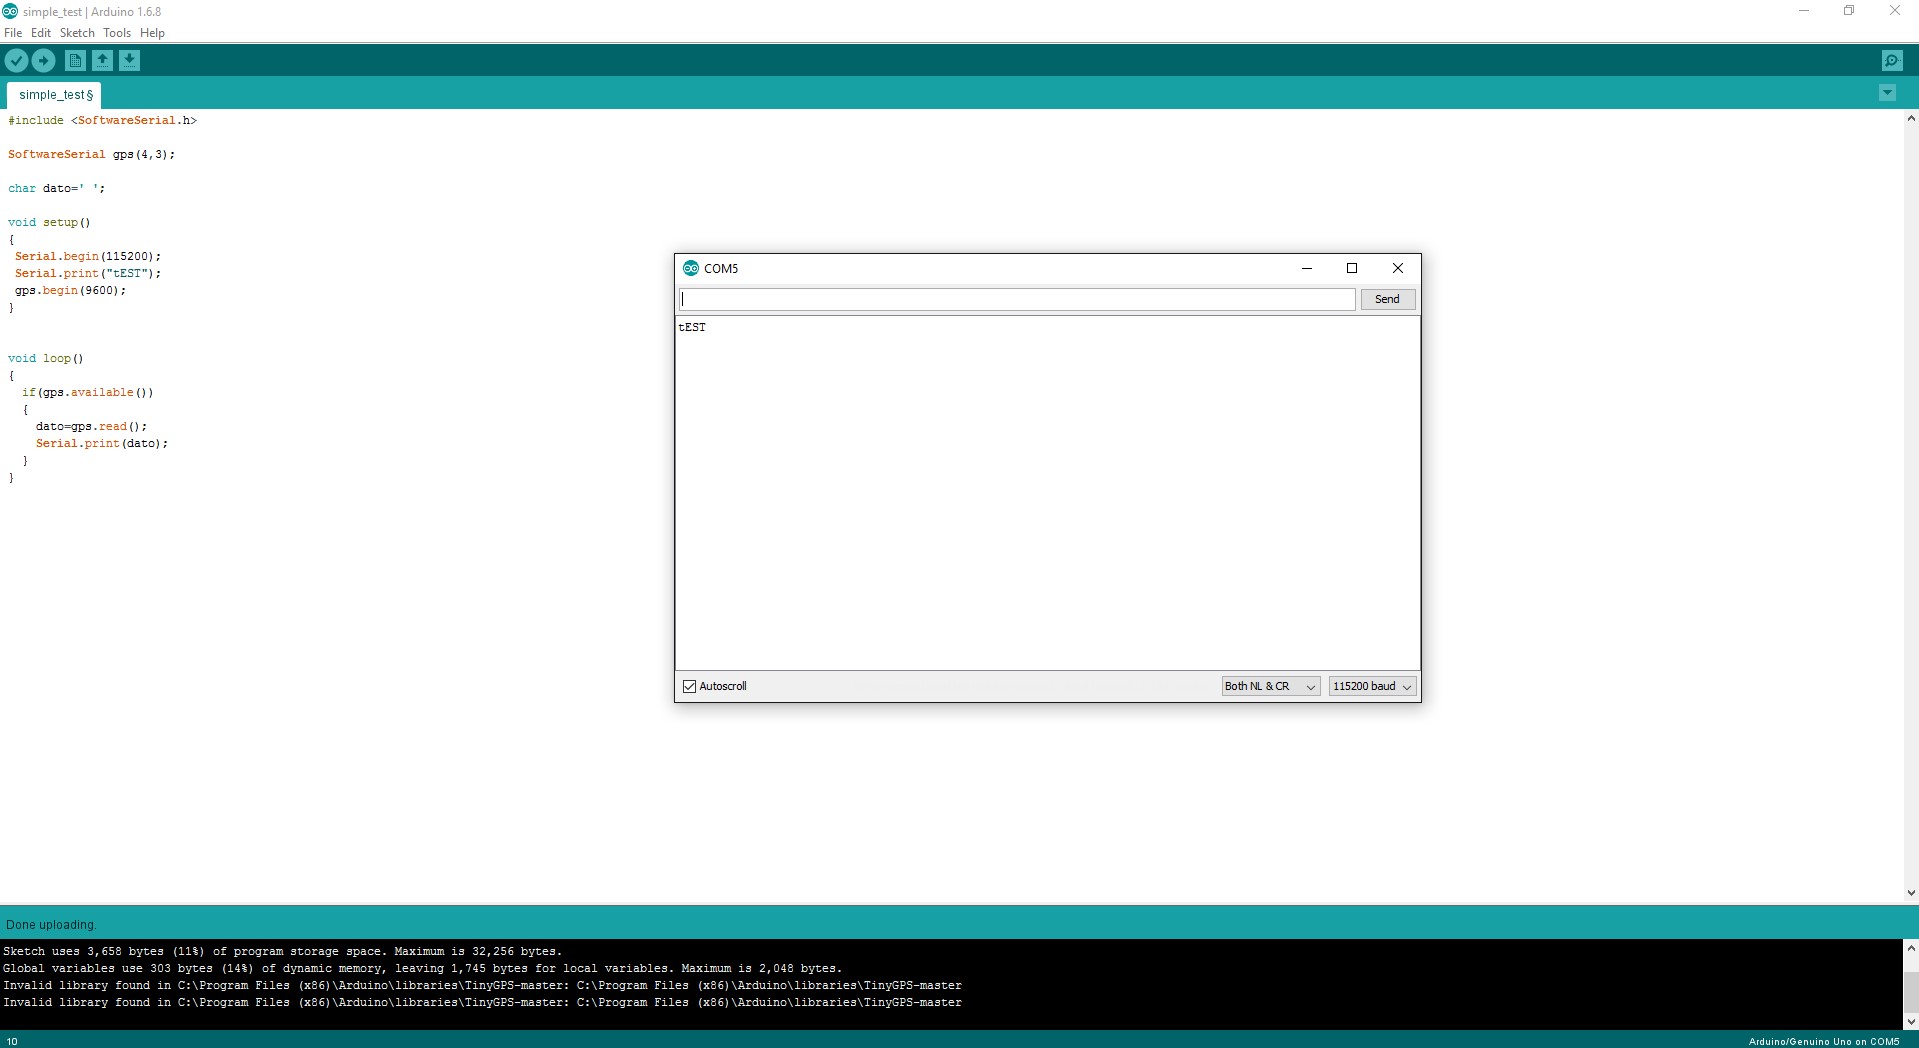
Task: Click the Verify sketch checkmark icon
Action: point(16,61)
